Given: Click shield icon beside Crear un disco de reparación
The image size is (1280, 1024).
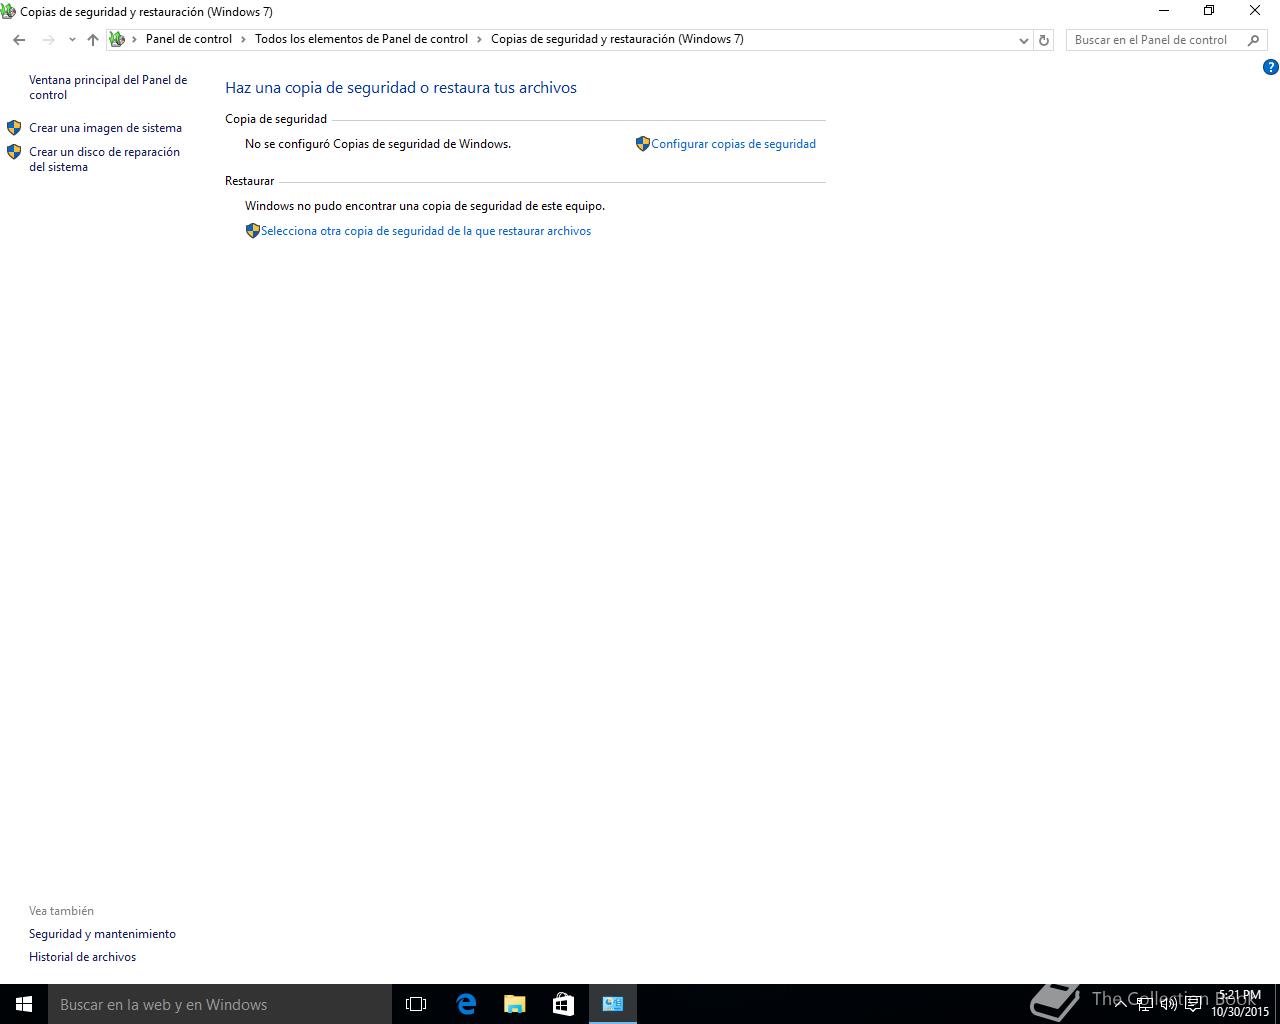Looking at the screenshot, I should (14, 152).
